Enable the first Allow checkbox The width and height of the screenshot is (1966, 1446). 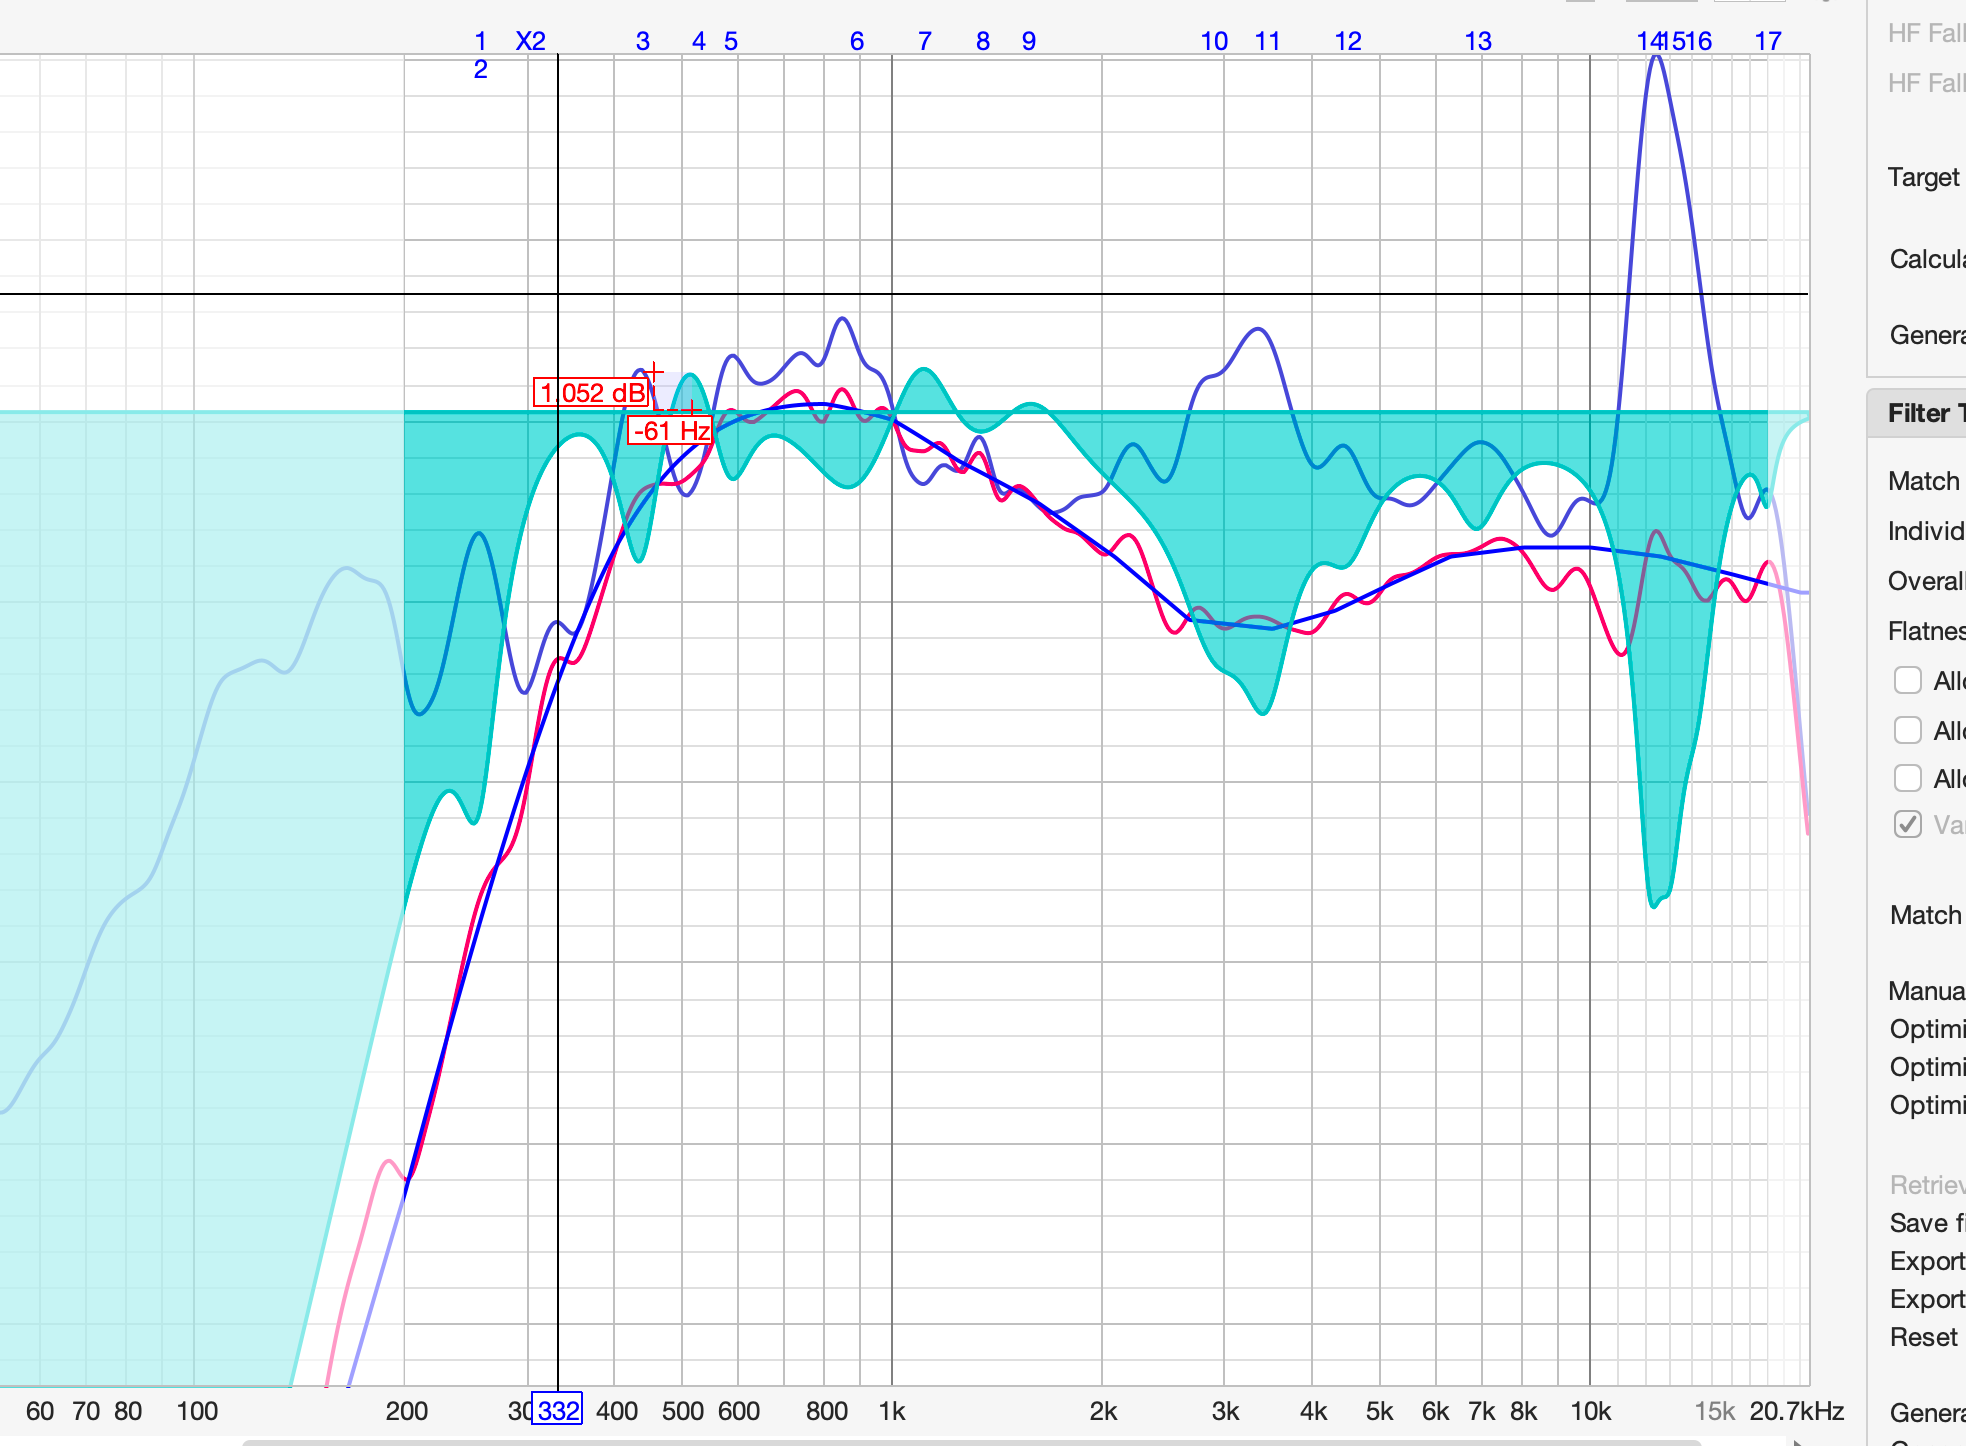[1908, 680]
